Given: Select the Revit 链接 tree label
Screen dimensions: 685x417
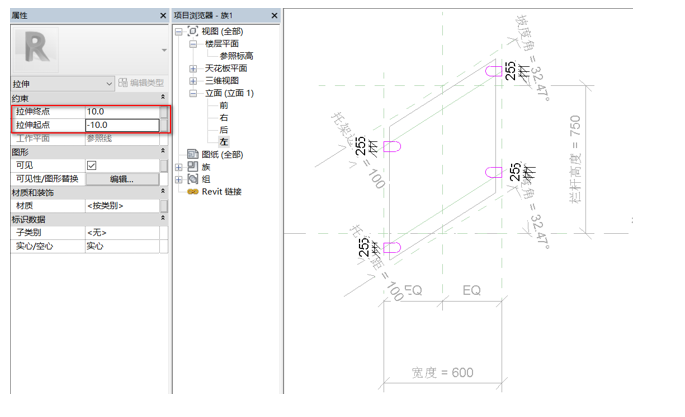Looking at the screenshot, I should [221, 192].
